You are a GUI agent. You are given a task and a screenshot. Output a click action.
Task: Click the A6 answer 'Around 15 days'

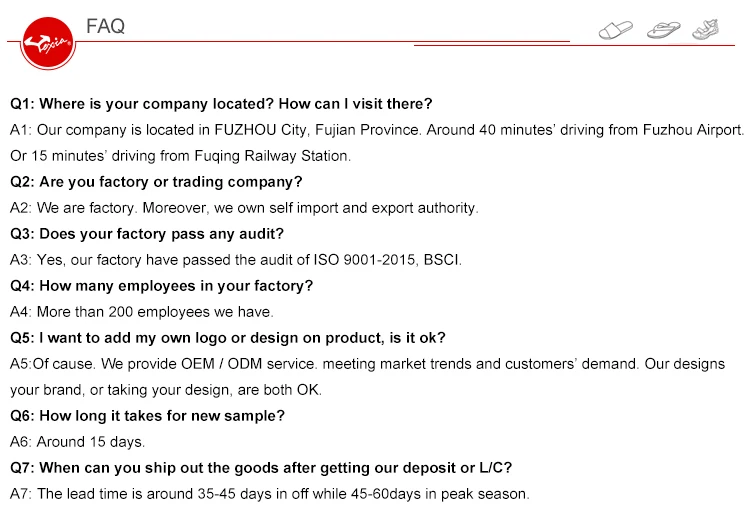[x=77, y=441]
